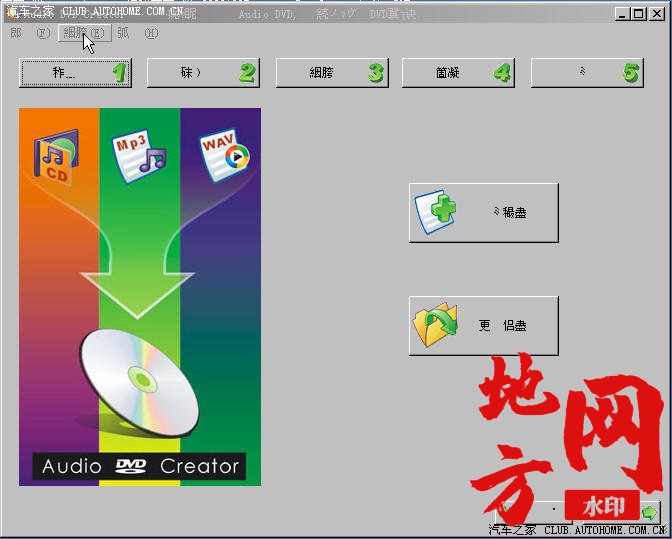Click the Audio DVD Creator banner image
The width and height of the screenshot is (672, 539).
tap(140, 297)
